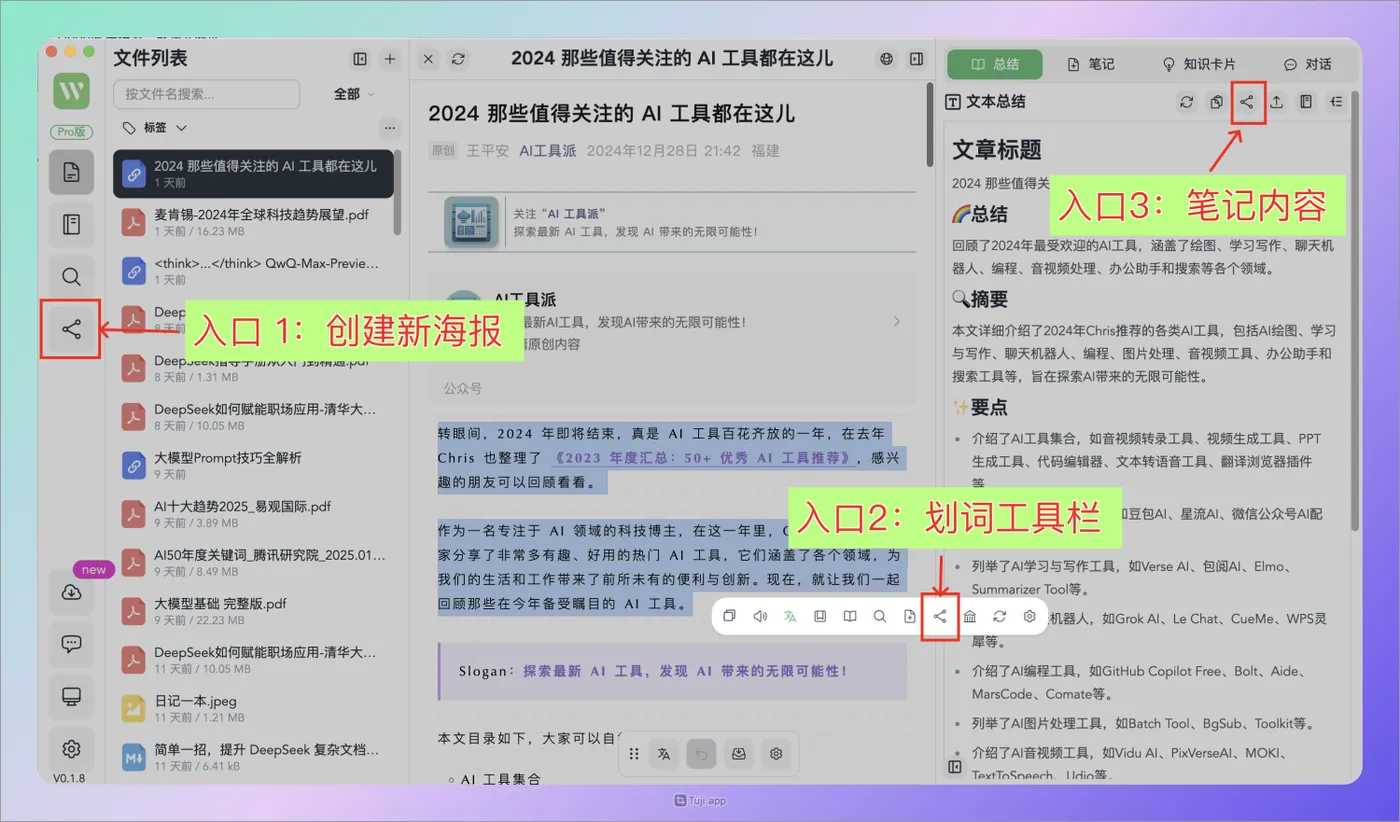Switch to the 对话 tab
Screen dimensions: 1400x822
coord(1308,64)
